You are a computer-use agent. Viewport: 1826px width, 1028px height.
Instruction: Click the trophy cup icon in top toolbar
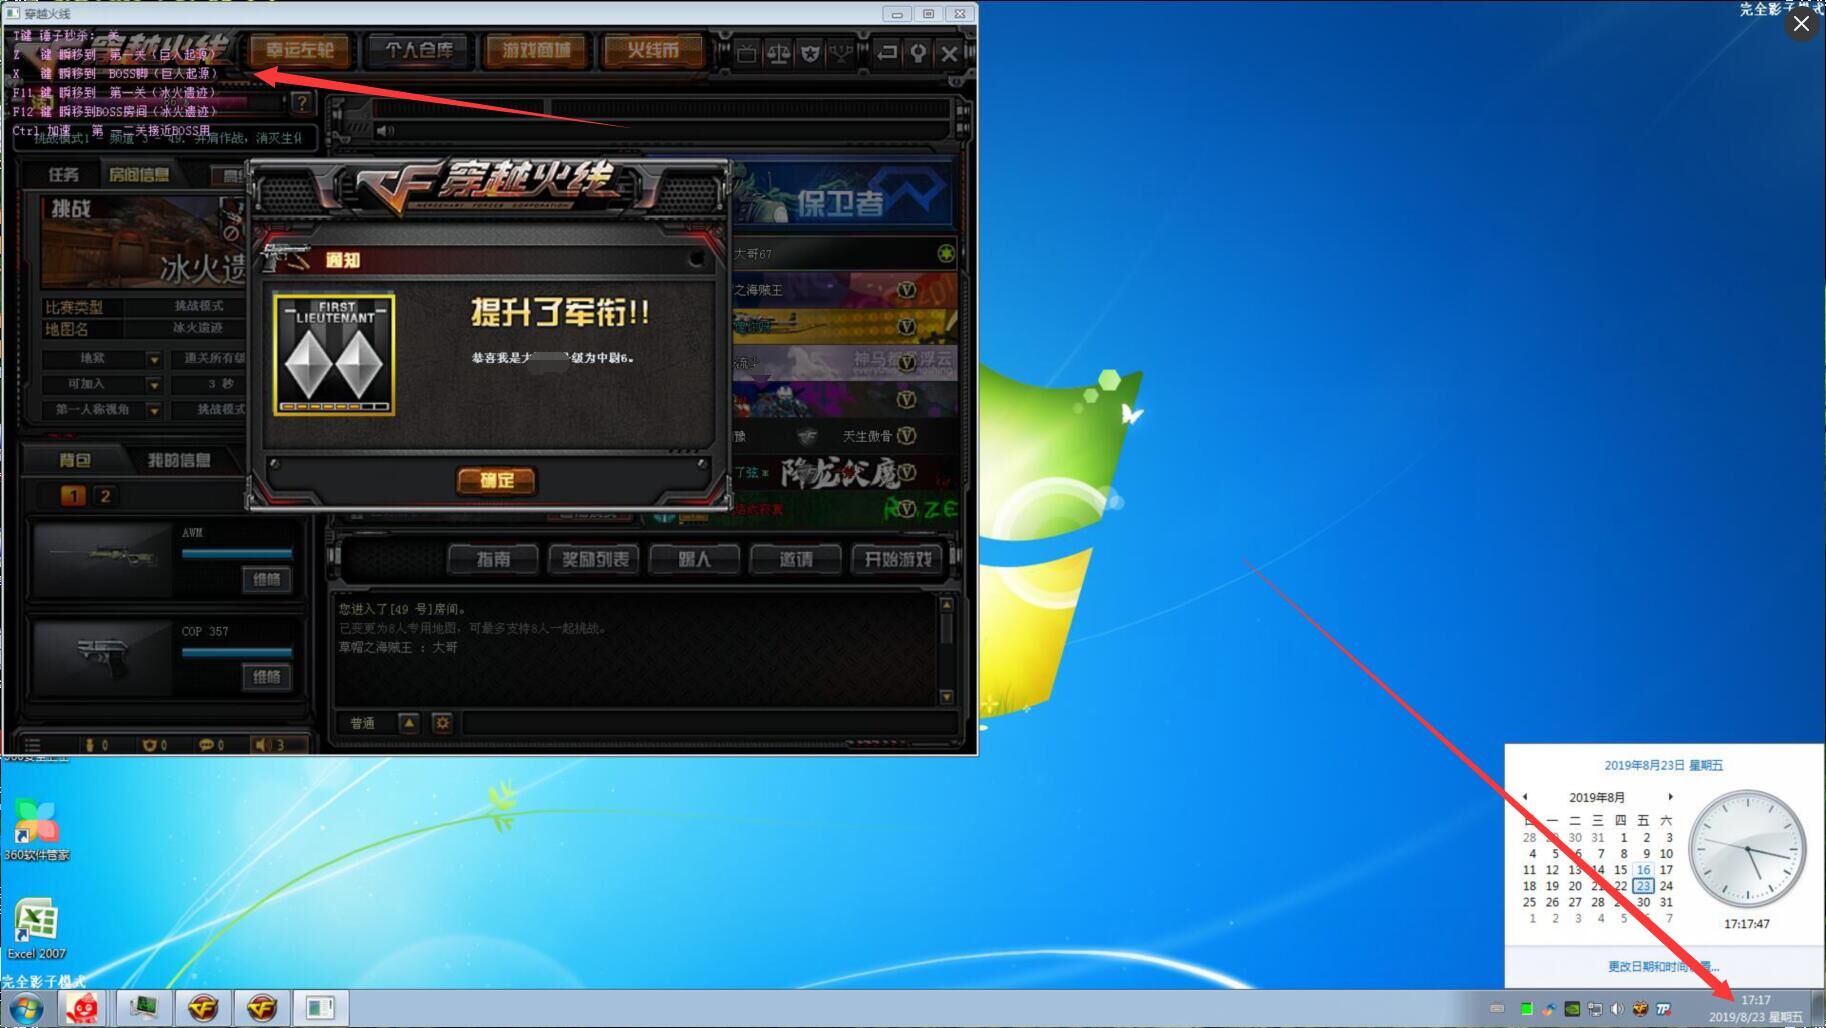(841, 53)
